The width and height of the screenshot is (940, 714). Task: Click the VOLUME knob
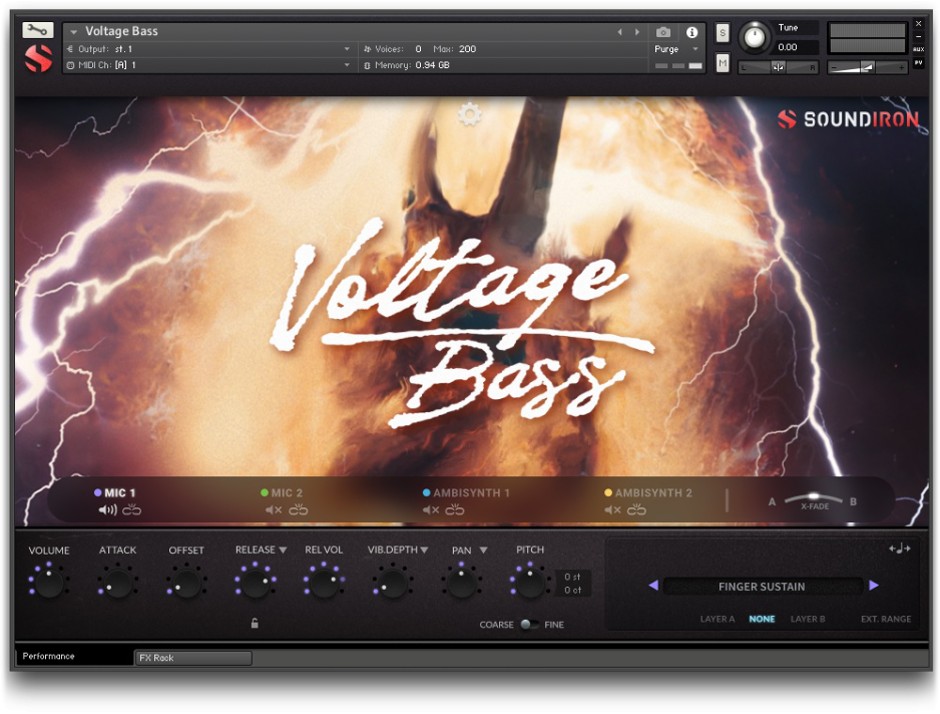pyautogui.click(x=49, y=582)
